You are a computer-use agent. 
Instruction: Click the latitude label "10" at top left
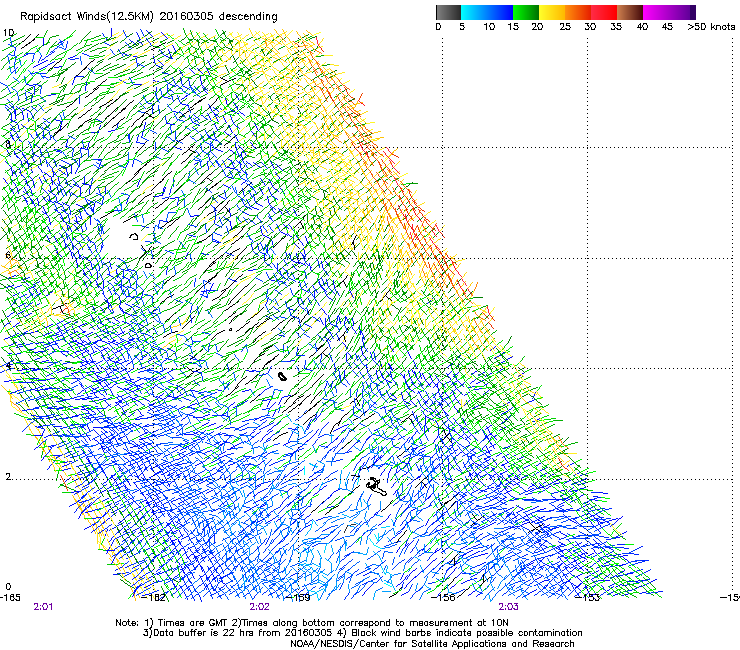click(x=8, y=33)
